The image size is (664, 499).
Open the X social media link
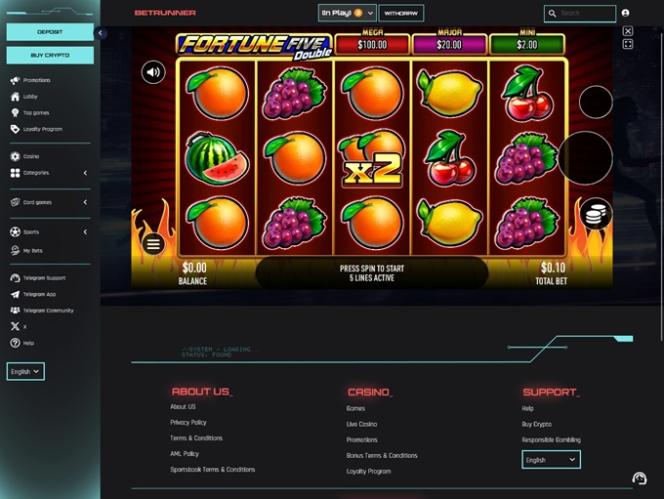[x=19, y=326]
